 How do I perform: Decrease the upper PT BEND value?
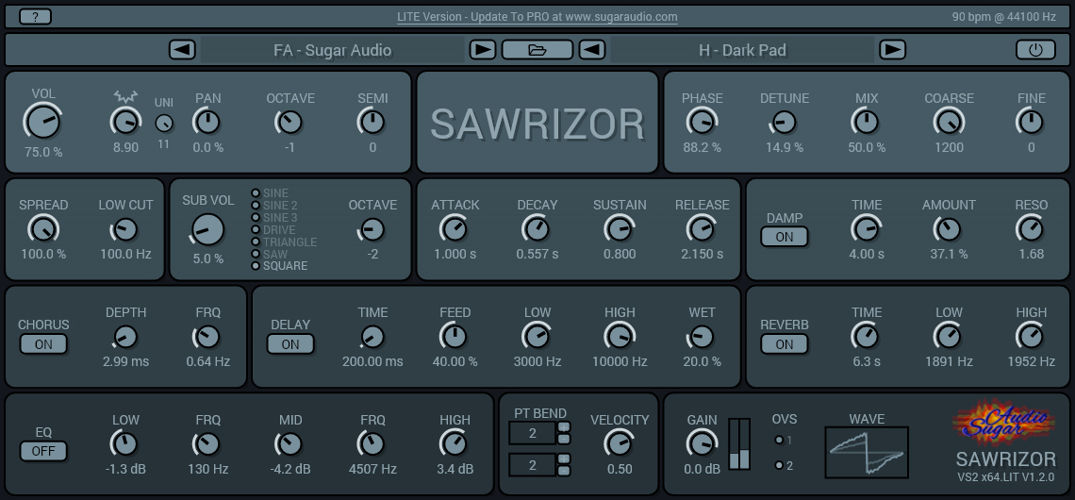564,439
